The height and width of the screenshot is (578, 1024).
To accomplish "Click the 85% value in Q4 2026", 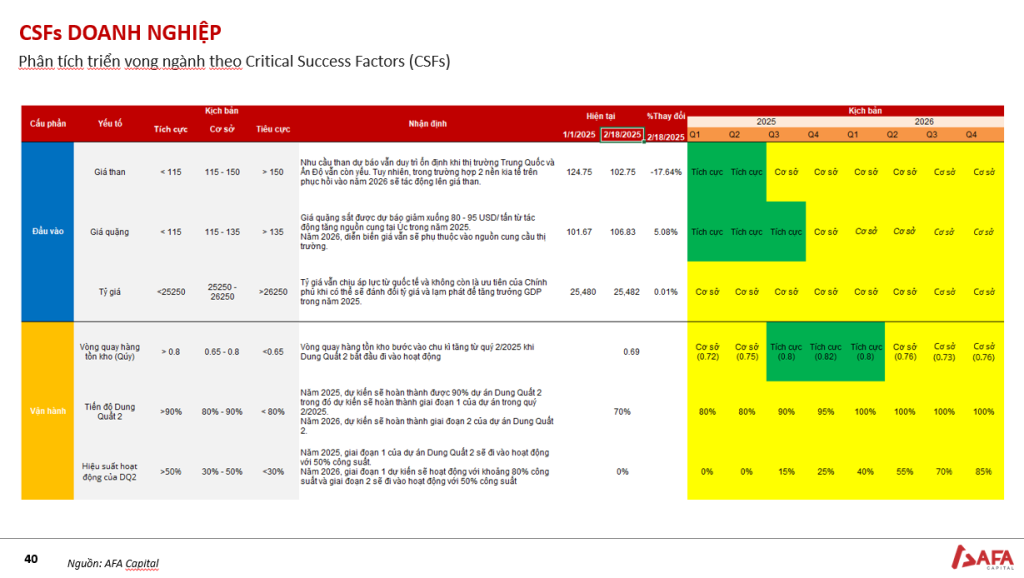I will tap(984, 472).
